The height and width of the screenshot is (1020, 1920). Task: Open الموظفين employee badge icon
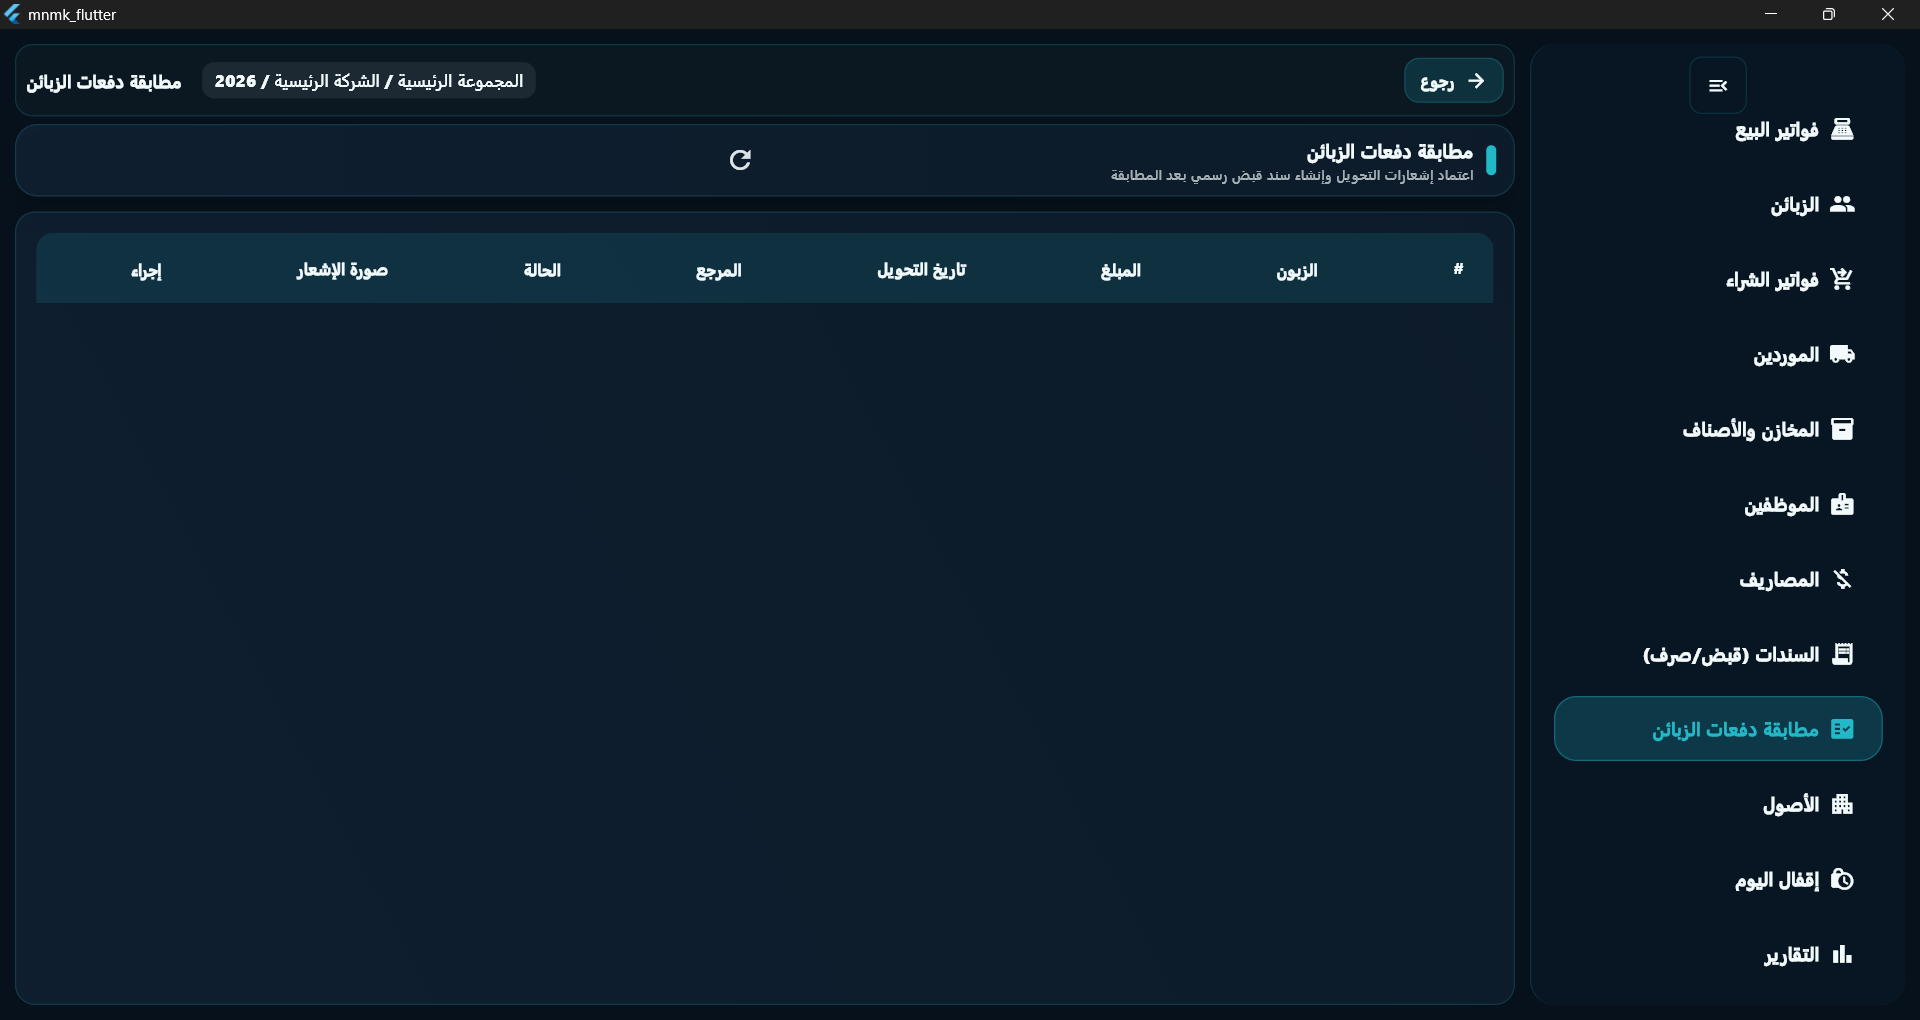(x=1842, y=505)
